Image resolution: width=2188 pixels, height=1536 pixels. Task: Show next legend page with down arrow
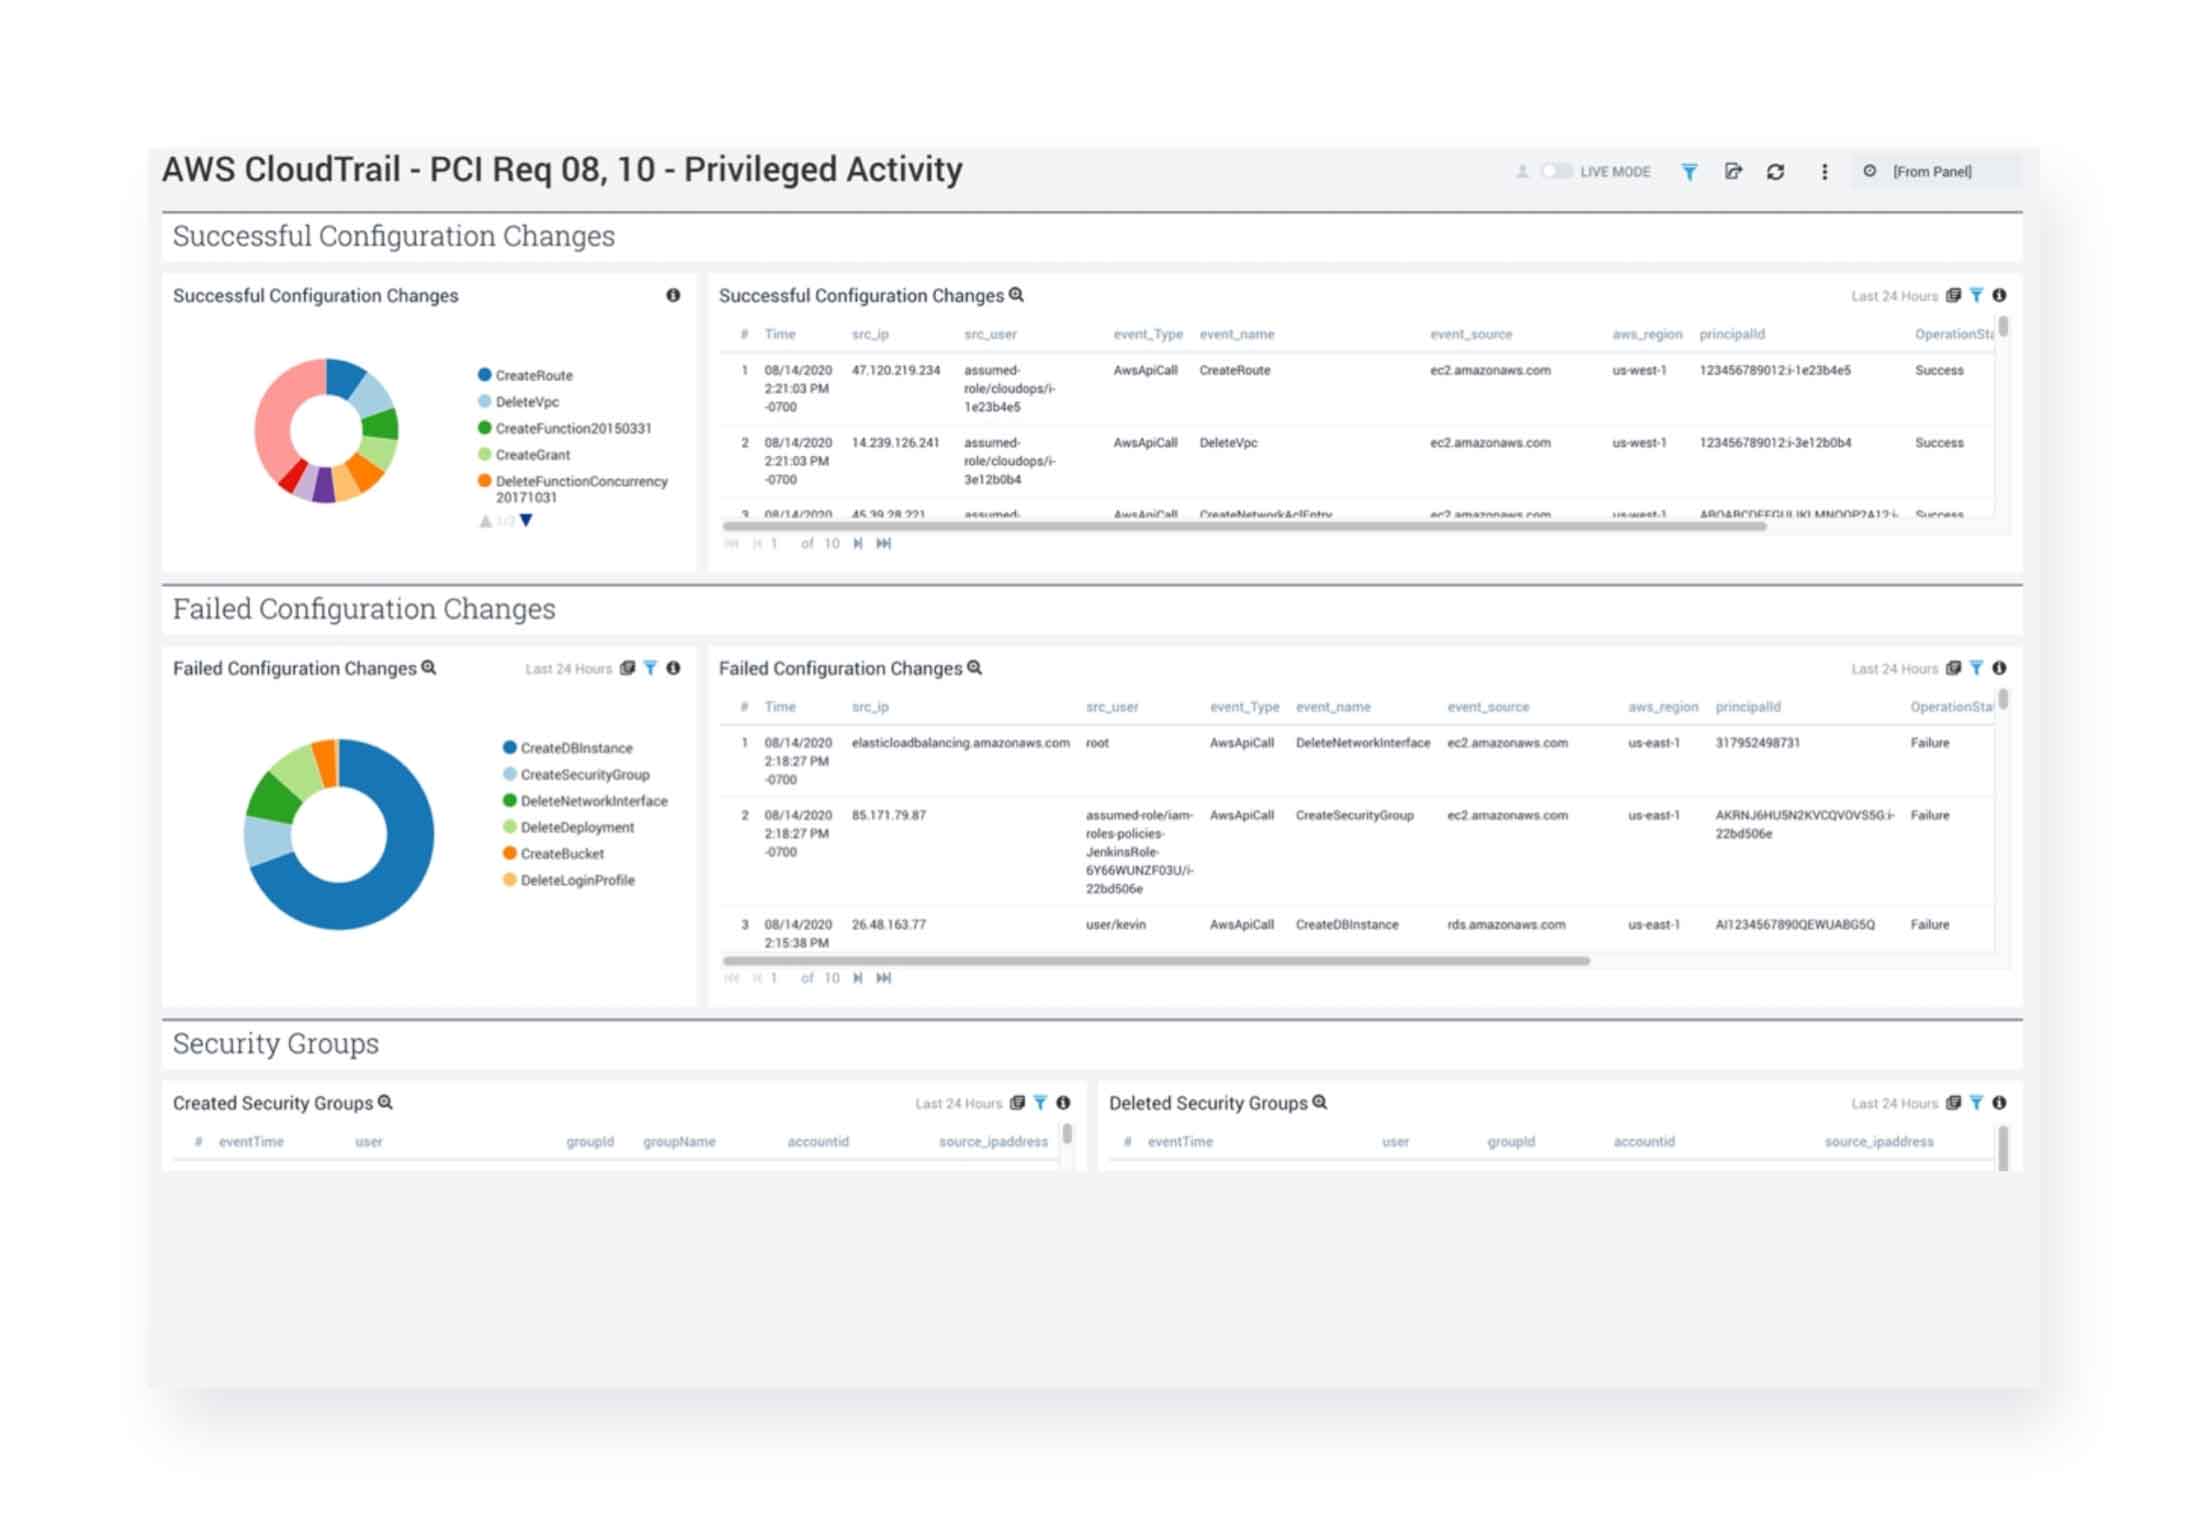526,521
